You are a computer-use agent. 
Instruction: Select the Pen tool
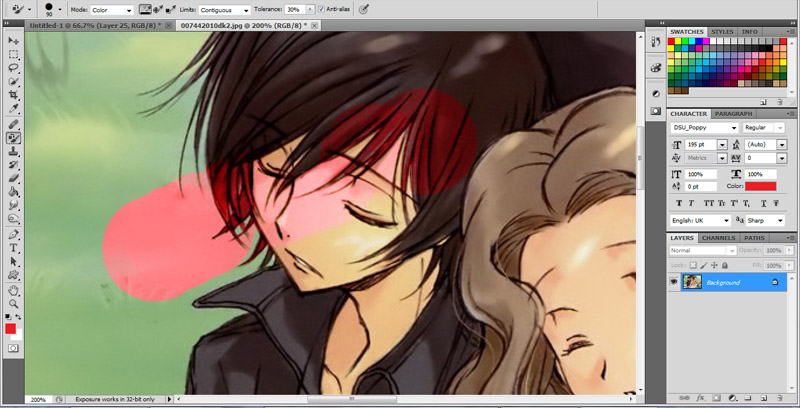13,235
